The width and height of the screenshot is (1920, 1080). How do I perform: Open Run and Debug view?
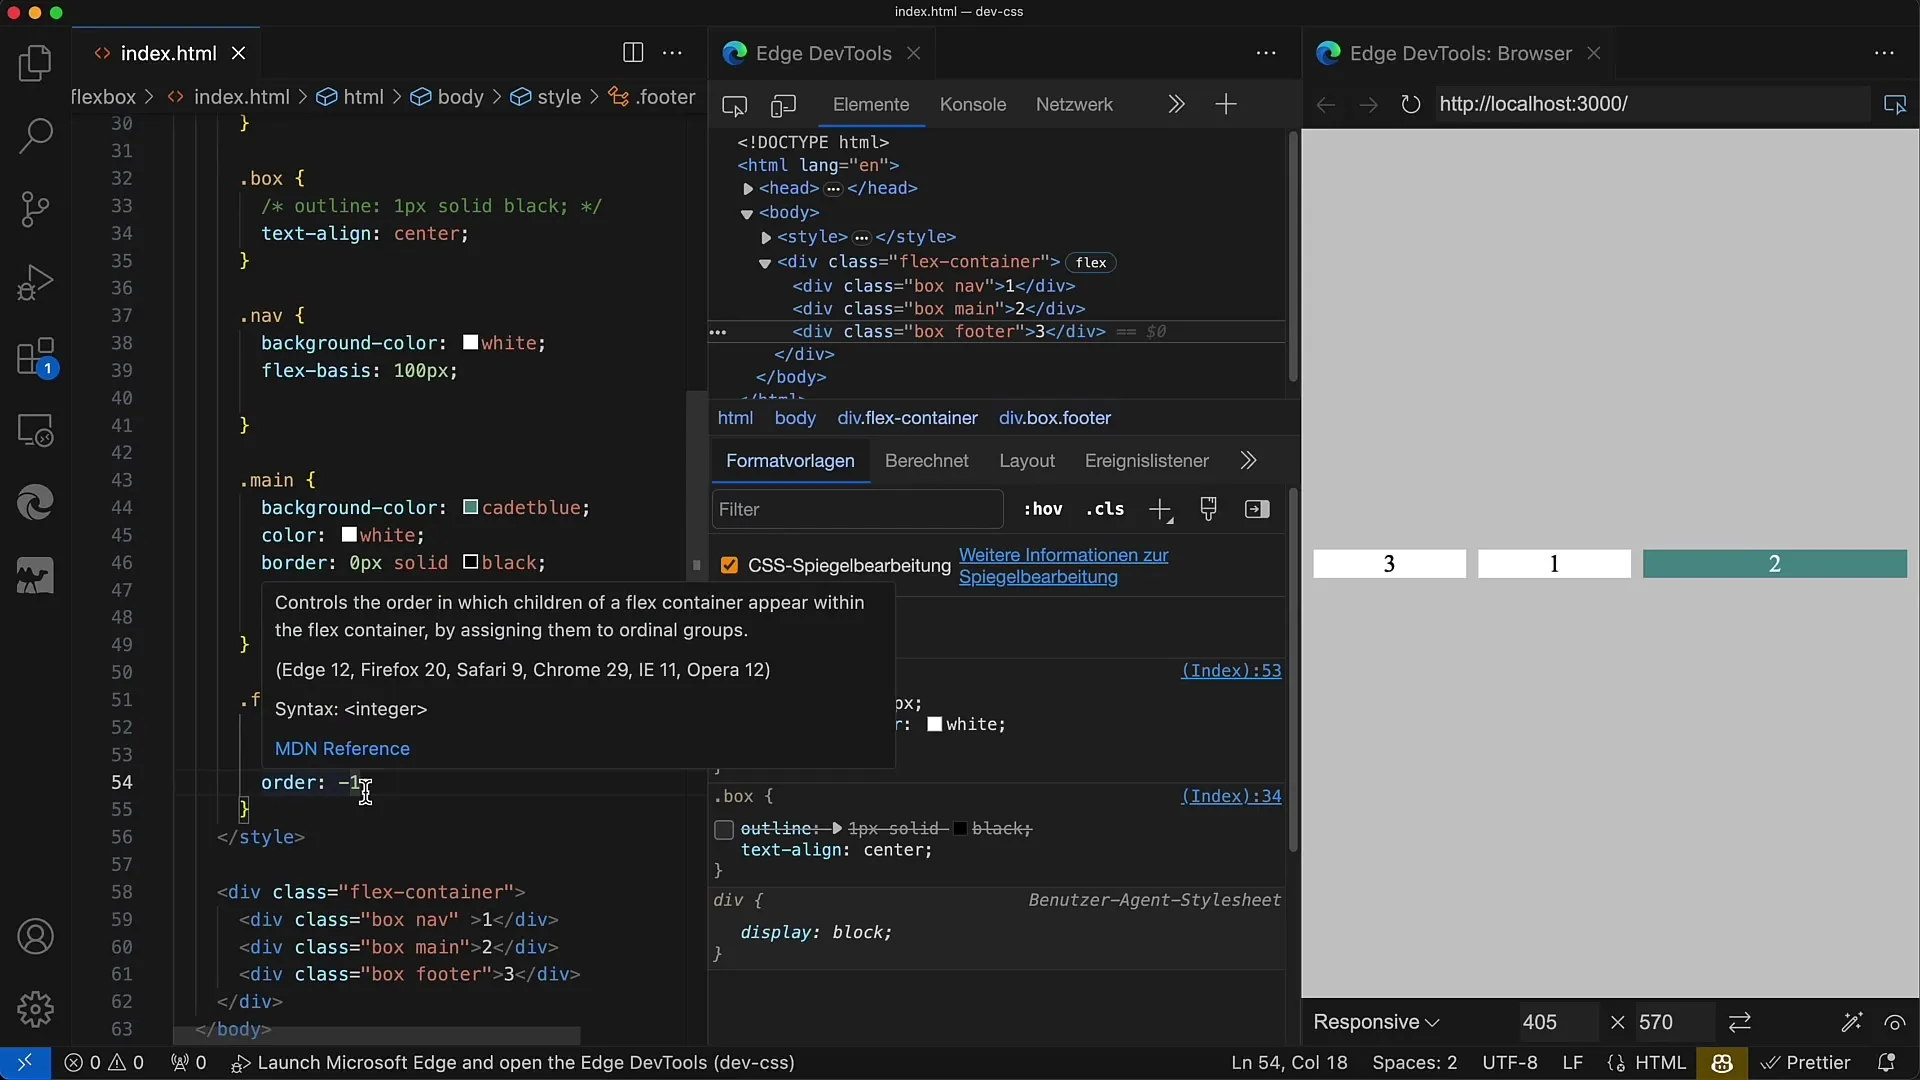35,283
